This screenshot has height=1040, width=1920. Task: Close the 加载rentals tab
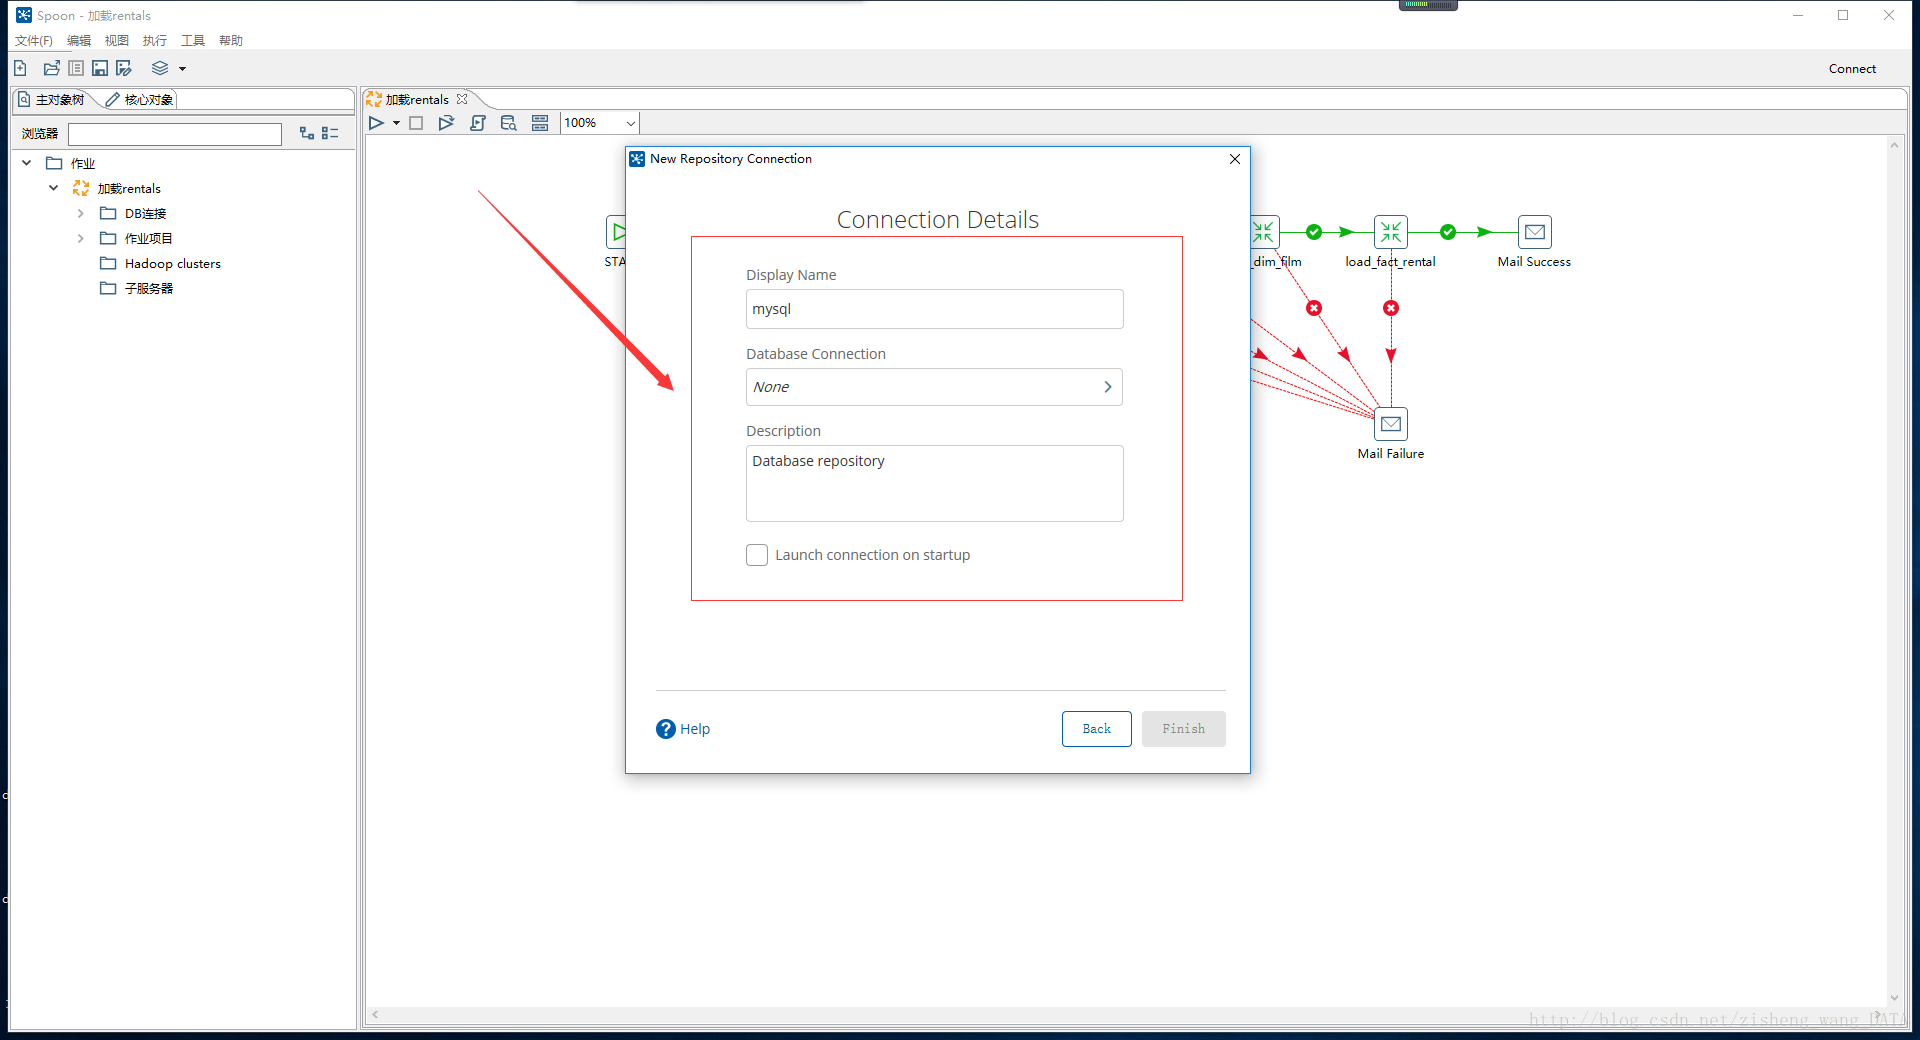462,99
